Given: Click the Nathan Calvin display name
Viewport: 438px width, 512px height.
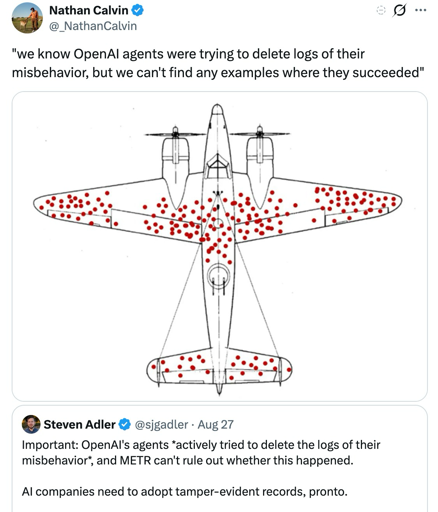Looking at the screenshot, I should click(x=89, y=10).
